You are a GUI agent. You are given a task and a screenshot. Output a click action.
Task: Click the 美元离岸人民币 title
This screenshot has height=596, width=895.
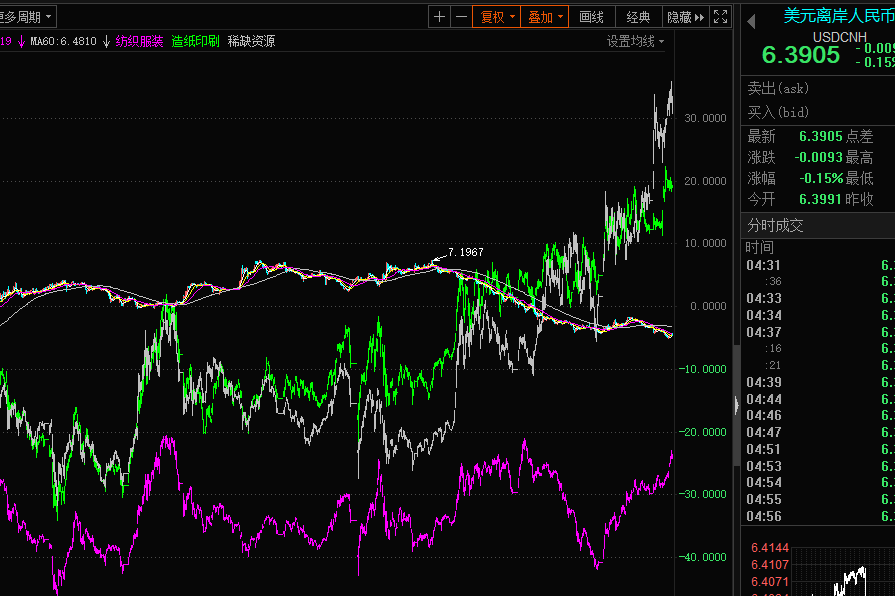pos(838,15)
